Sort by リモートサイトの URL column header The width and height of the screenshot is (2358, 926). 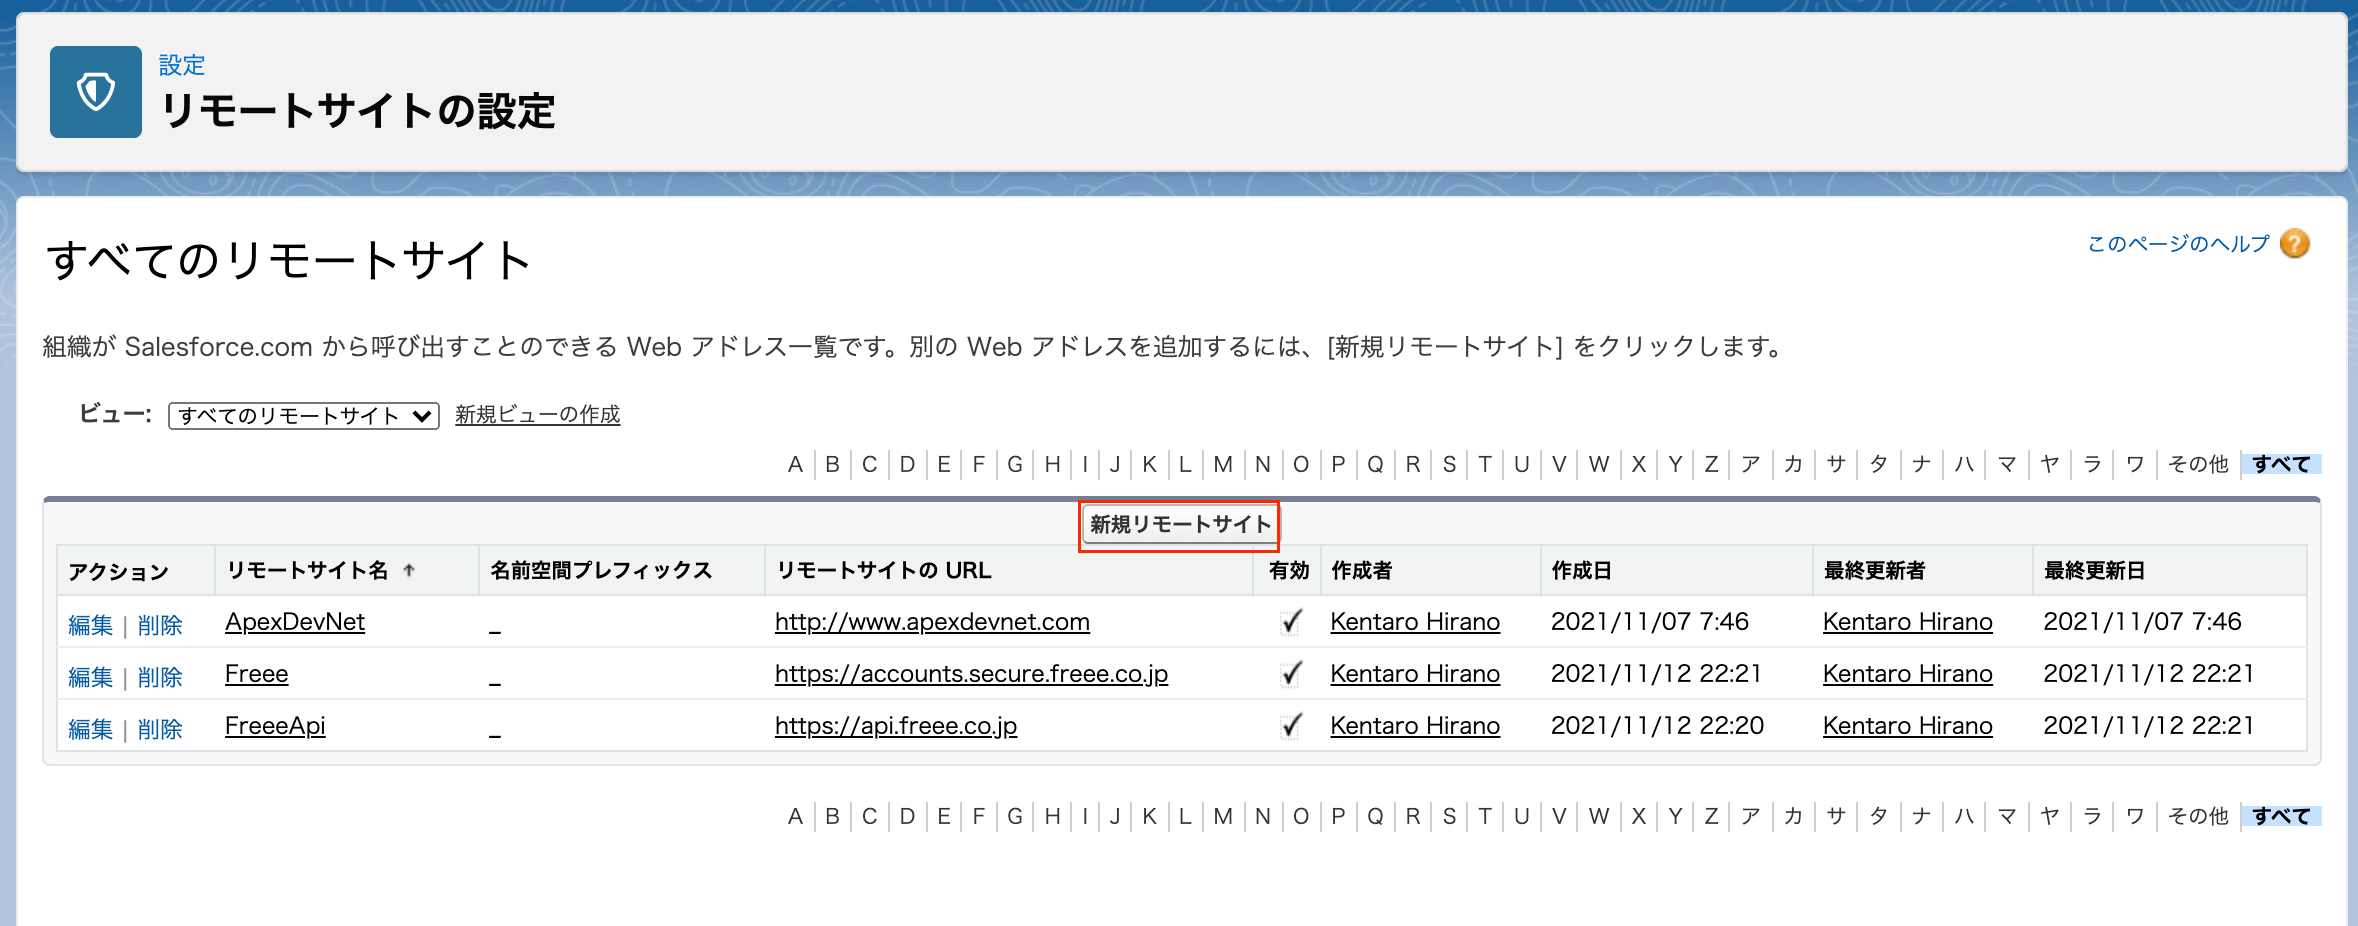point(884,571)
